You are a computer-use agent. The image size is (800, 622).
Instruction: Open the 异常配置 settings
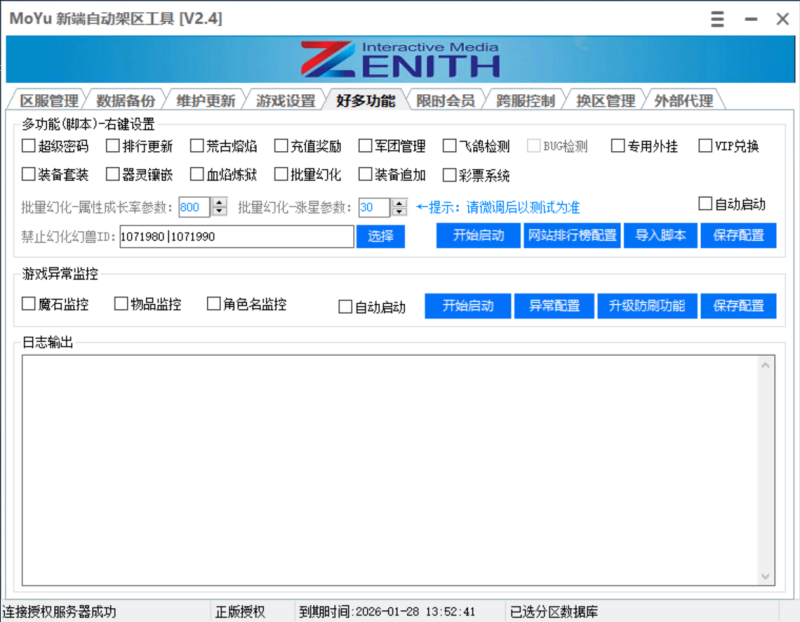(x=554, y=306)
